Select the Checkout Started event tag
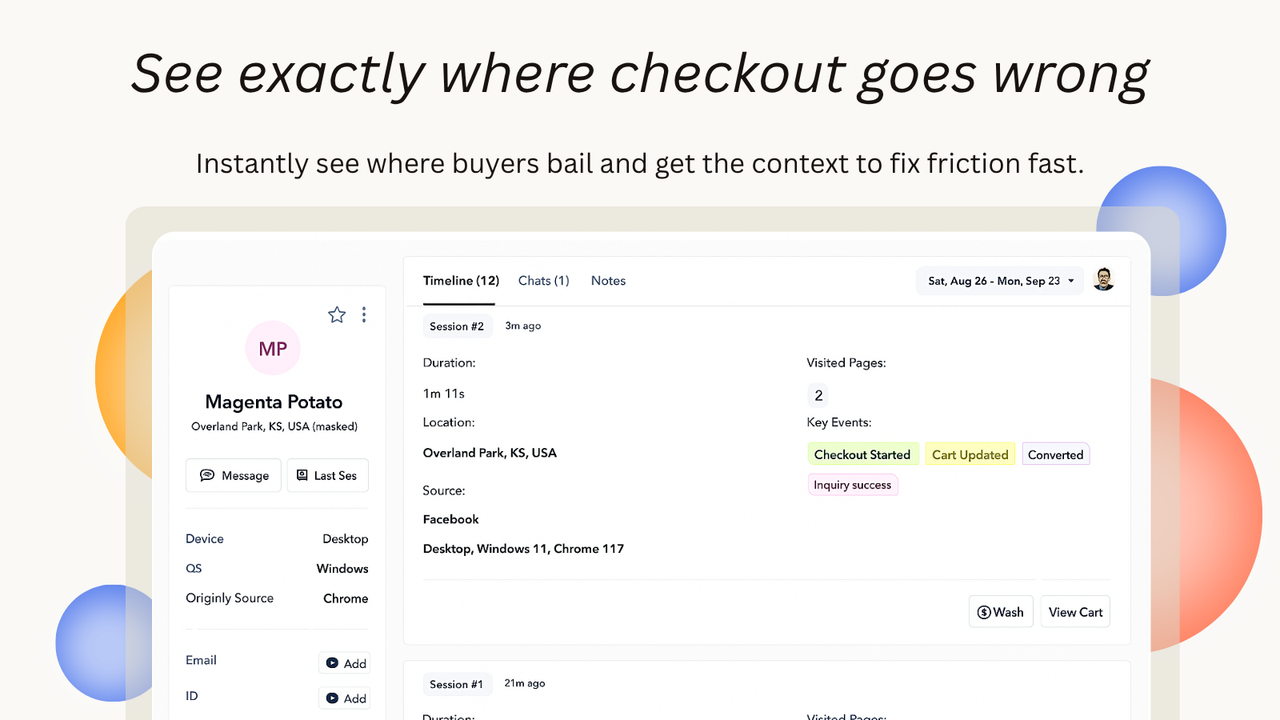The height and width of the screenshot is (720, 1280). (x=862, y=455)
